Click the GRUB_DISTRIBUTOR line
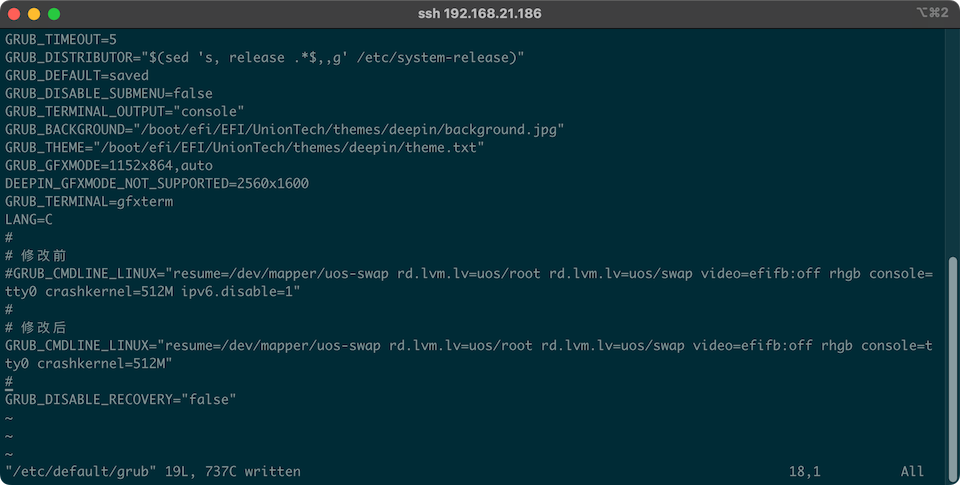Screen dimensions: 960x485 point(264,57)
